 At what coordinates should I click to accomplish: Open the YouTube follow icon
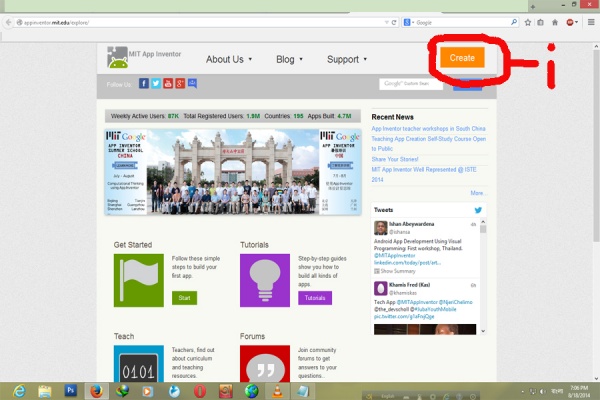[168, 83]
